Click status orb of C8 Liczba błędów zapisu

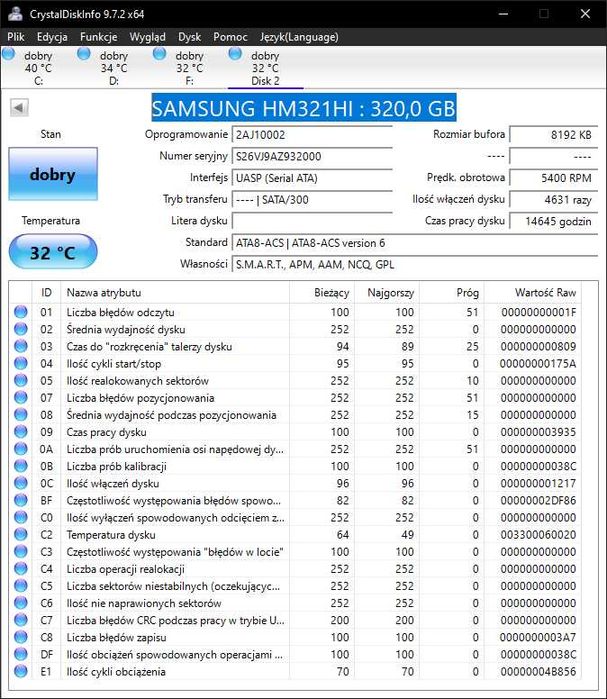21,637
